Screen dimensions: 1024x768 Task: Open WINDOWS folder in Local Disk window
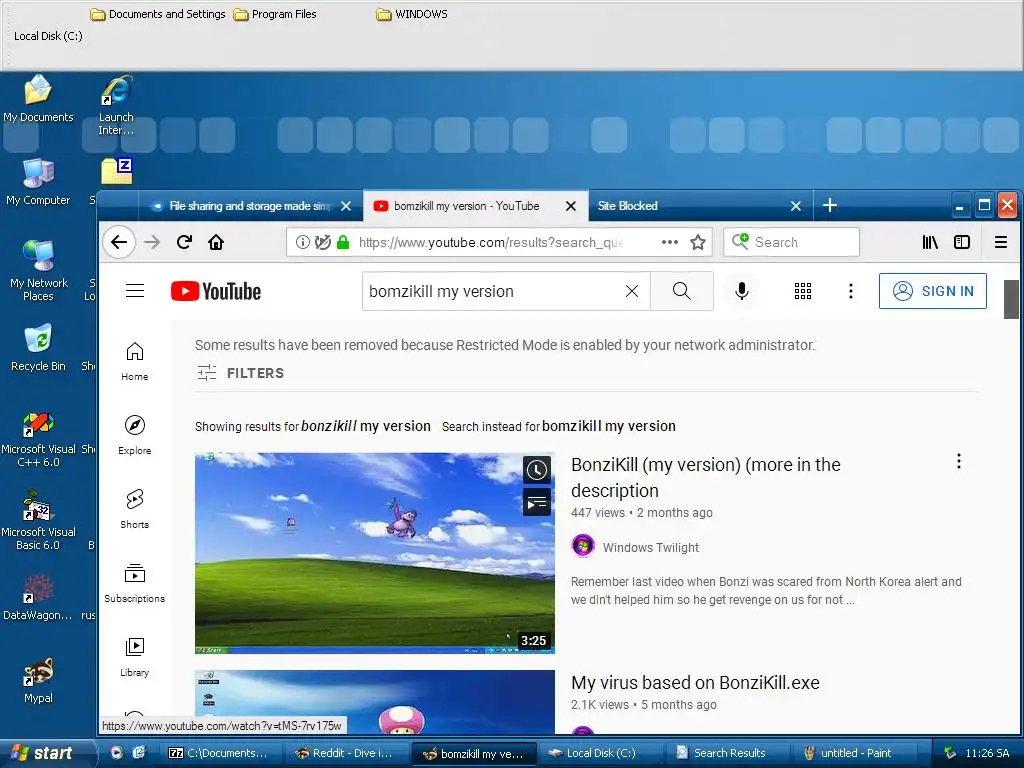coord(412,14)
